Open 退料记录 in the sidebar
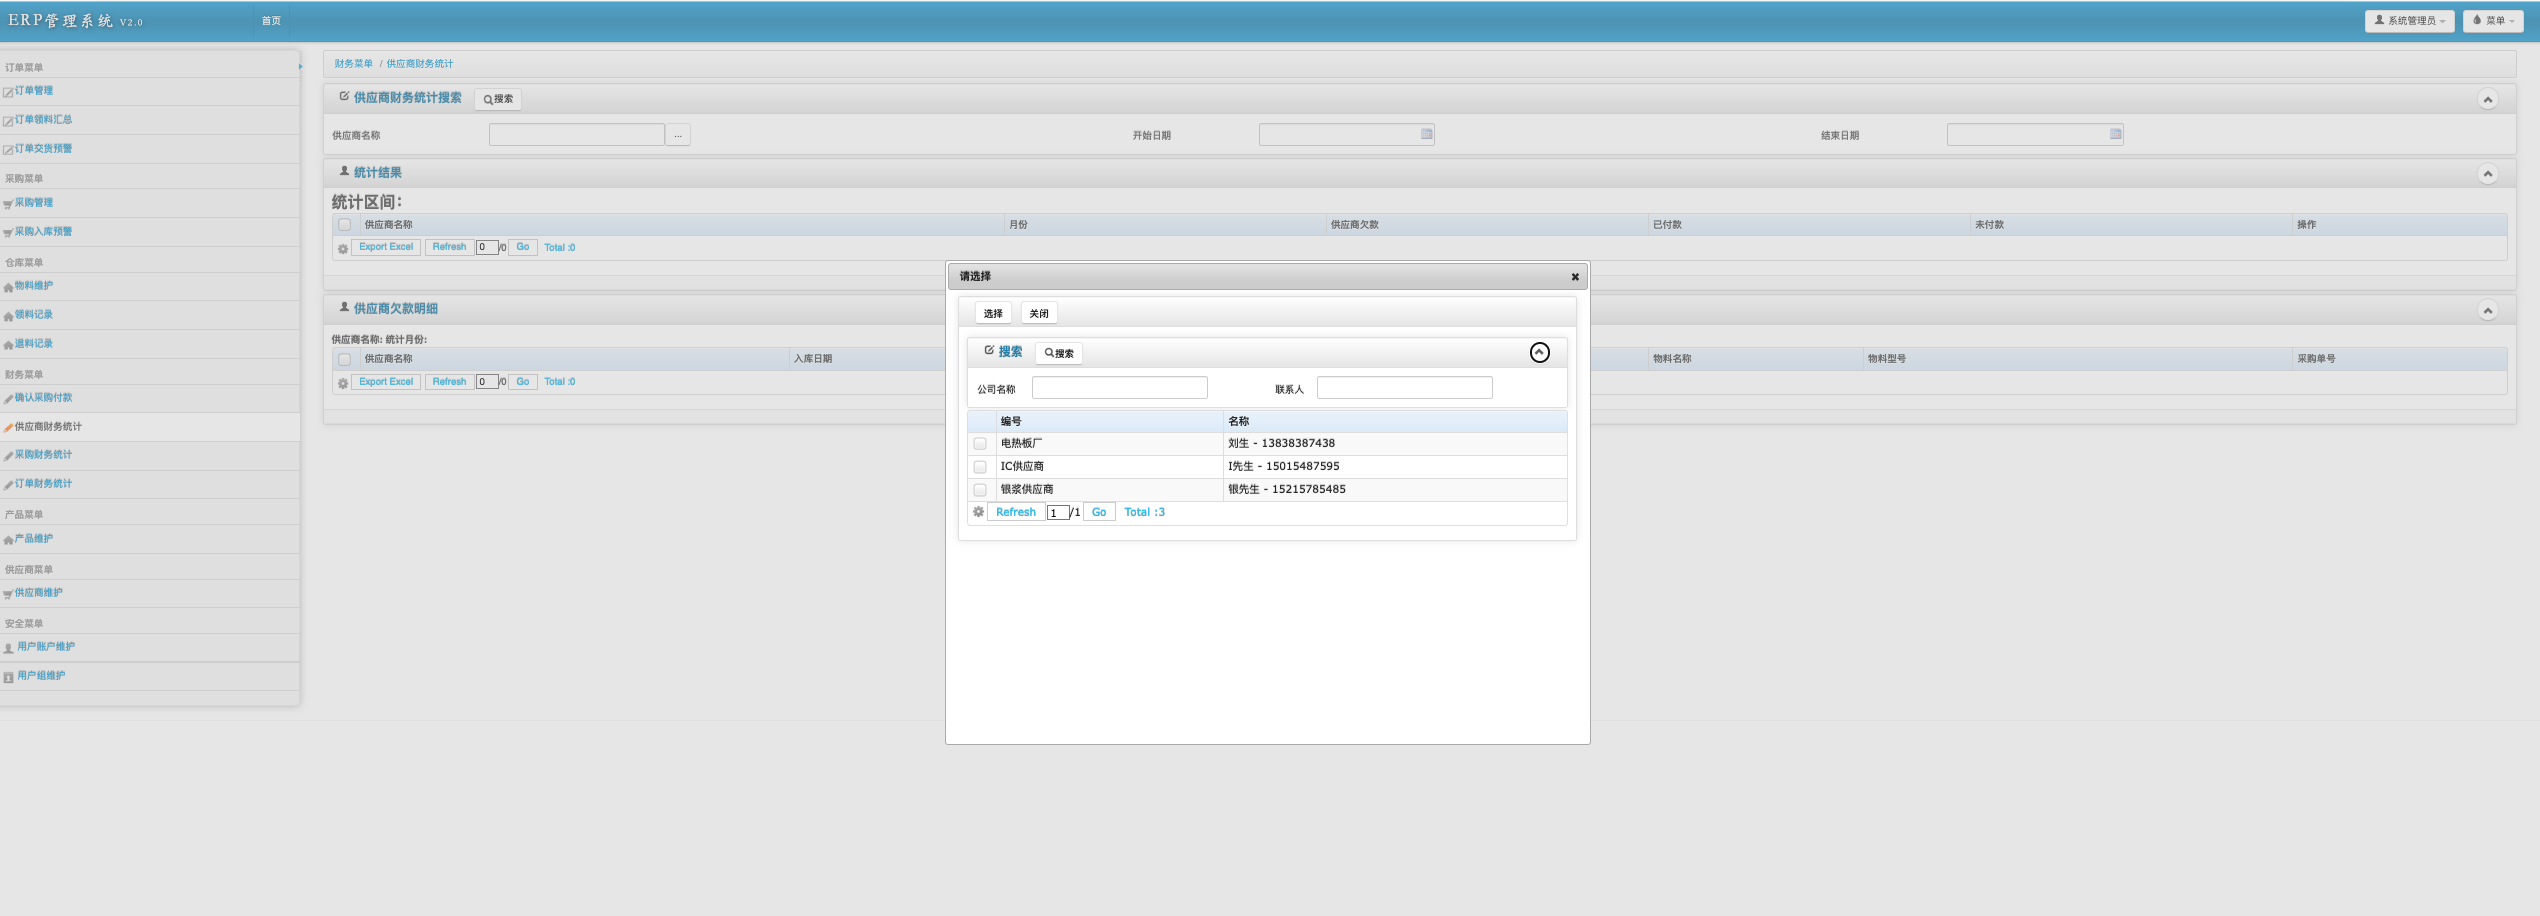This screenshot has height=916, width=2540. tap(34, 344)
